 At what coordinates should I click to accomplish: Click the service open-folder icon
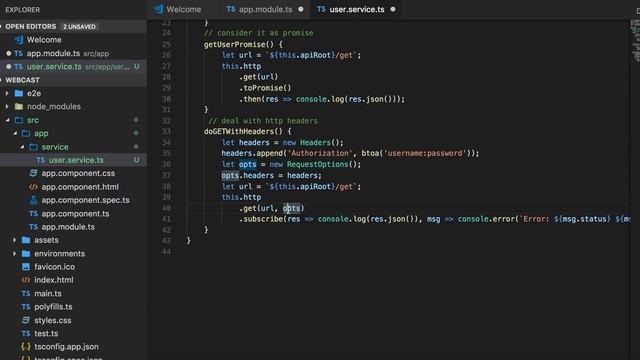(x=33, y=147)
